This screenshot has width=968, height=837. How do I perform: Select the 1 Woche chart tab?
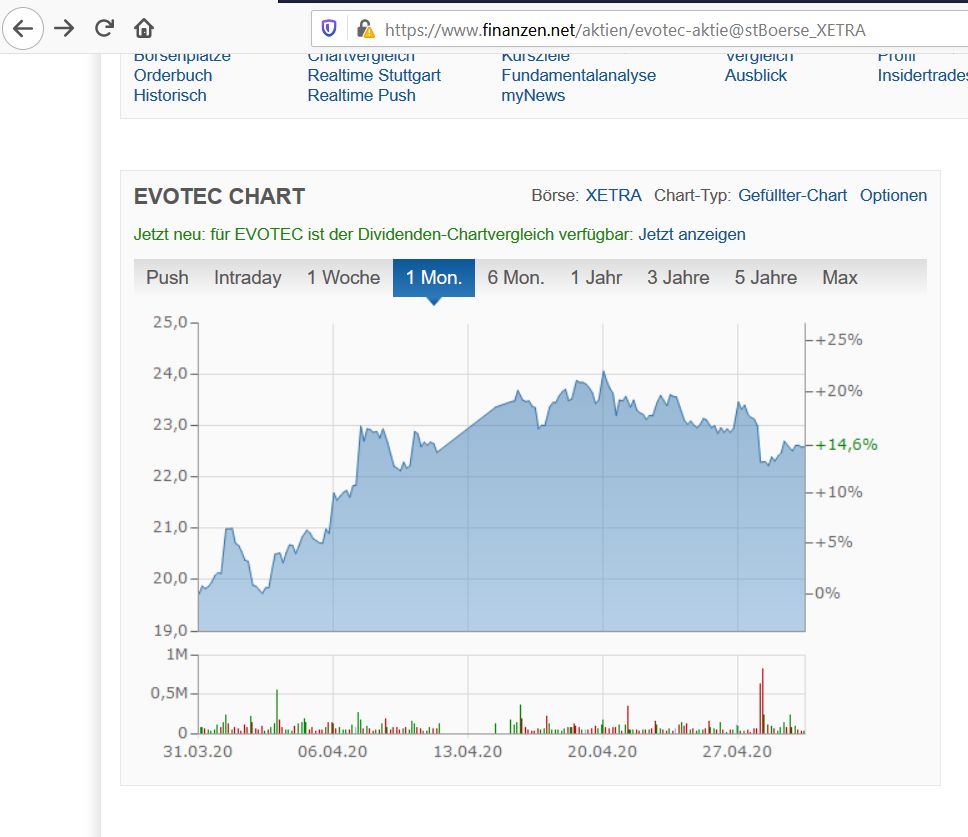pos(343,278)
